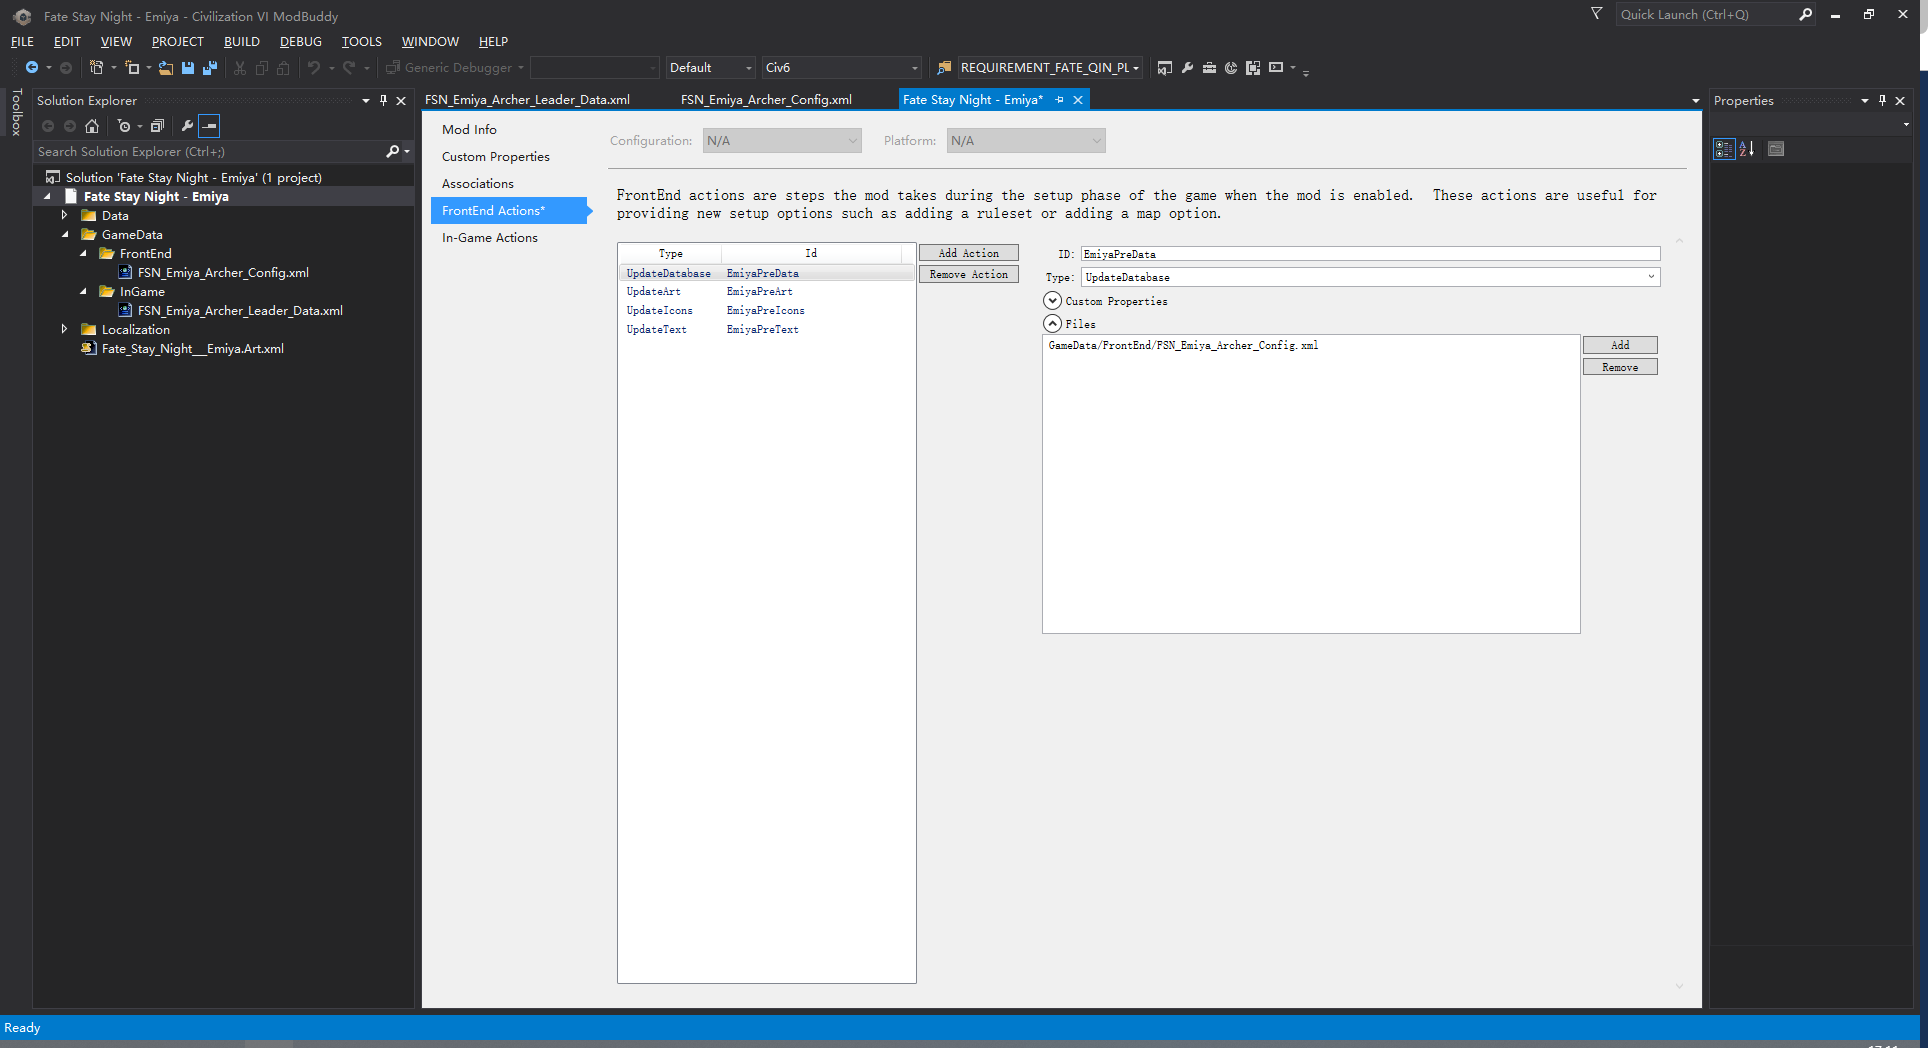
Task: Click the Add Action button
Action: pos(968,254)
